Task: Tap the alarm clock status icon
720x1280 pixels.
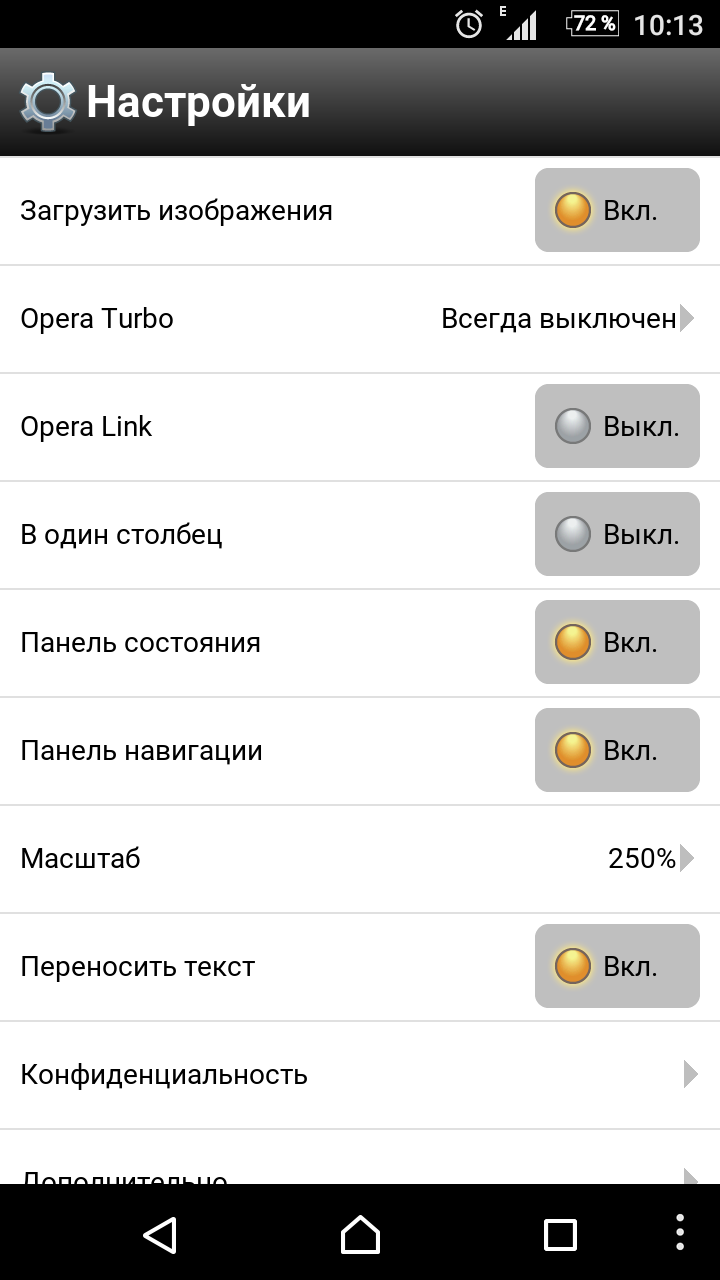Action: (469, 24)
